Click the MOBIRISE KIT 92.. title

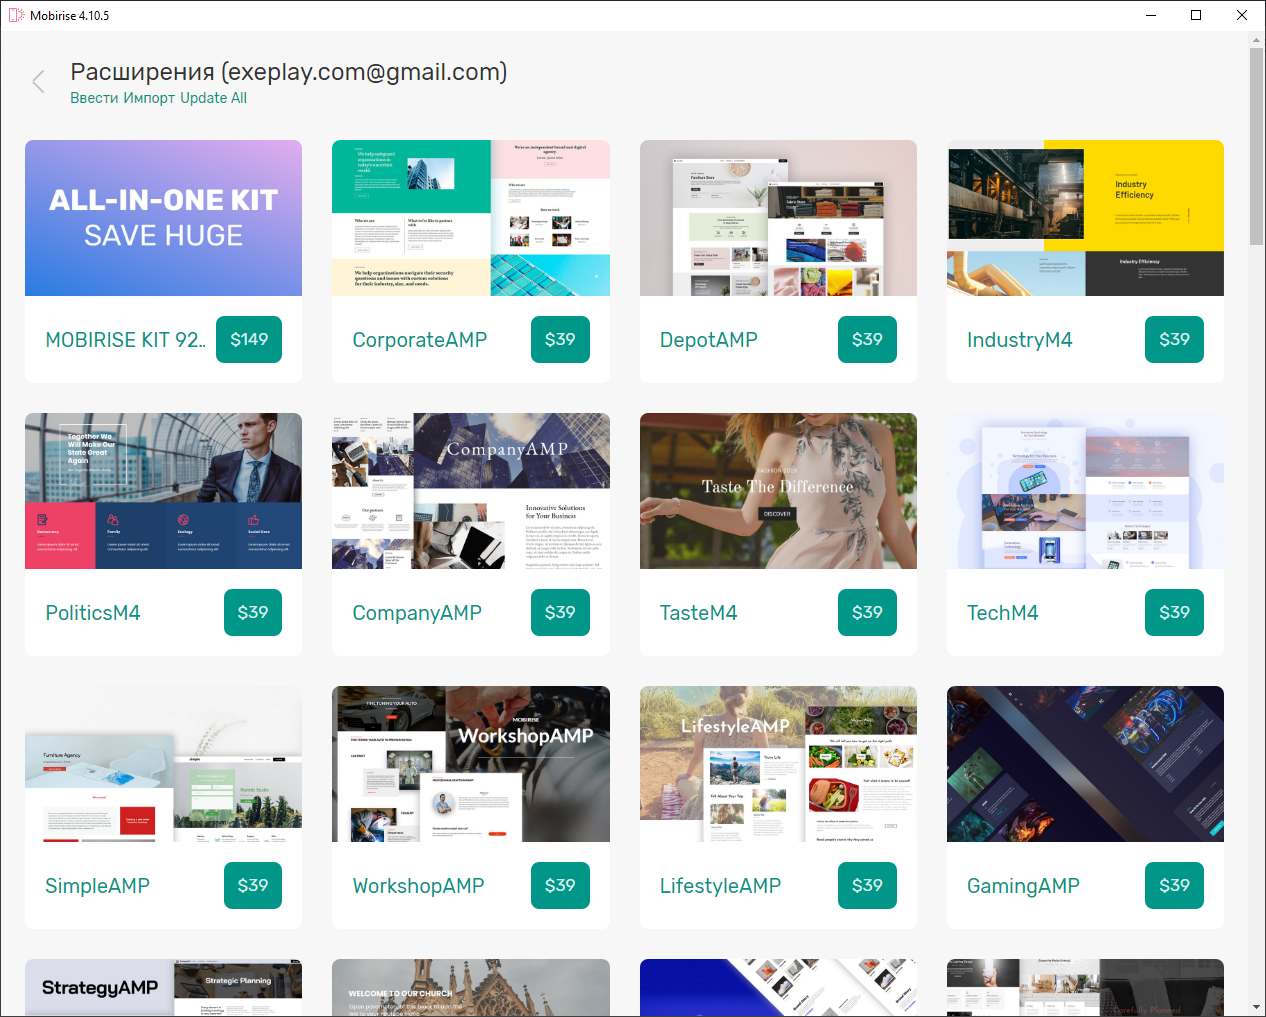click(x=126, y=340)
